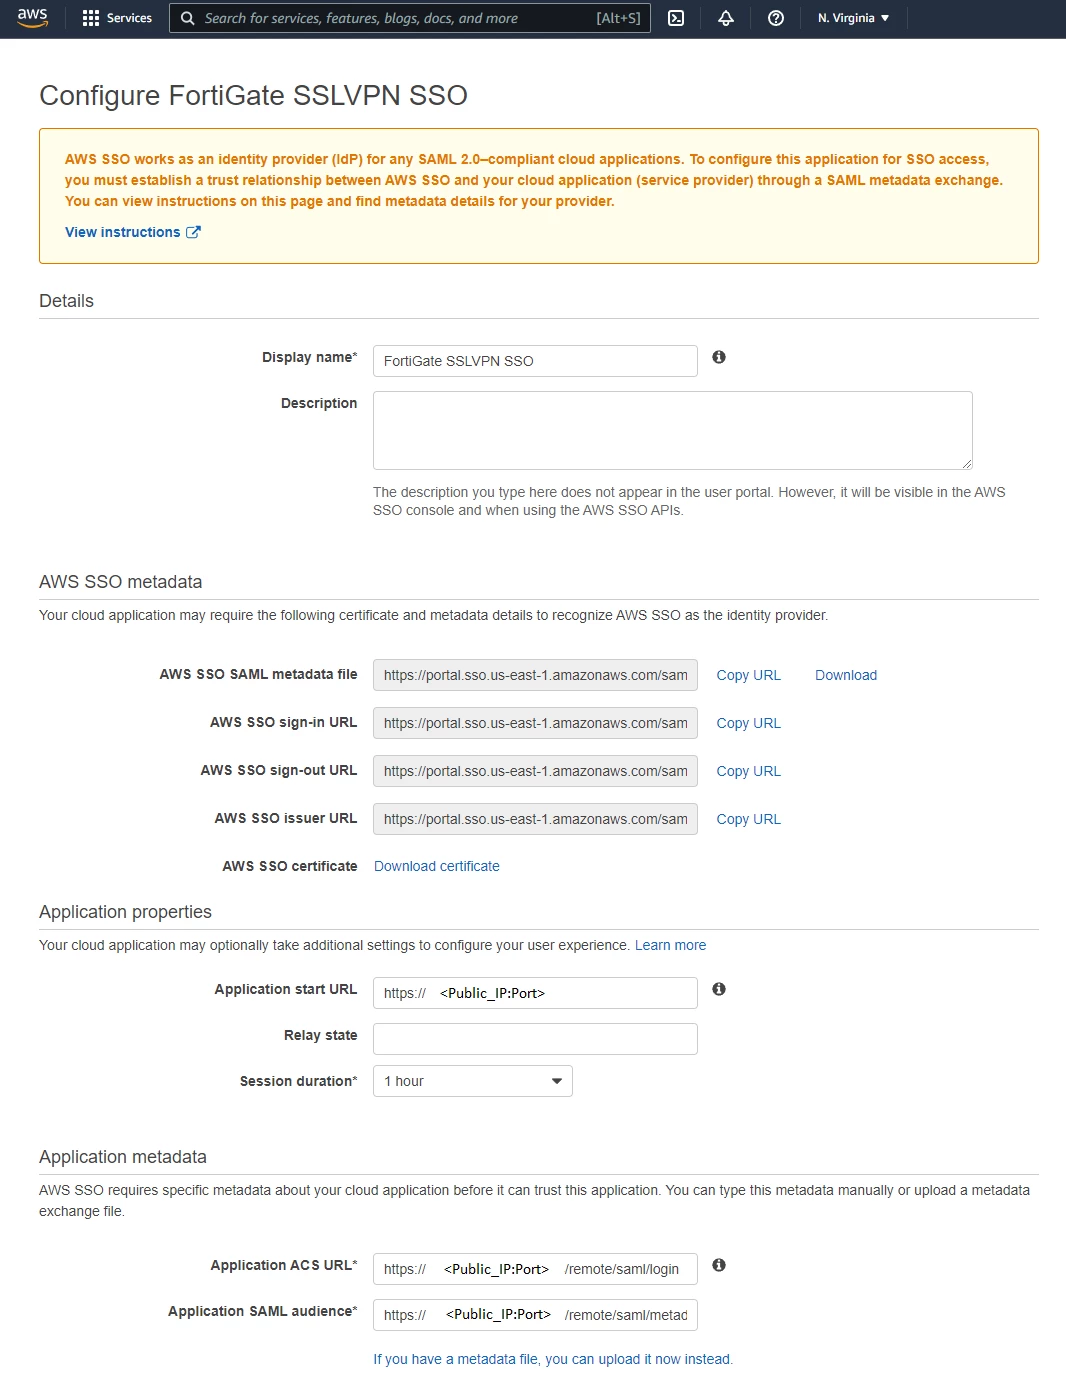Show the info tooltip beside Display name
Viewport: 1066px width, 1392px height.
pyautogui.click(x=719, y=357)
